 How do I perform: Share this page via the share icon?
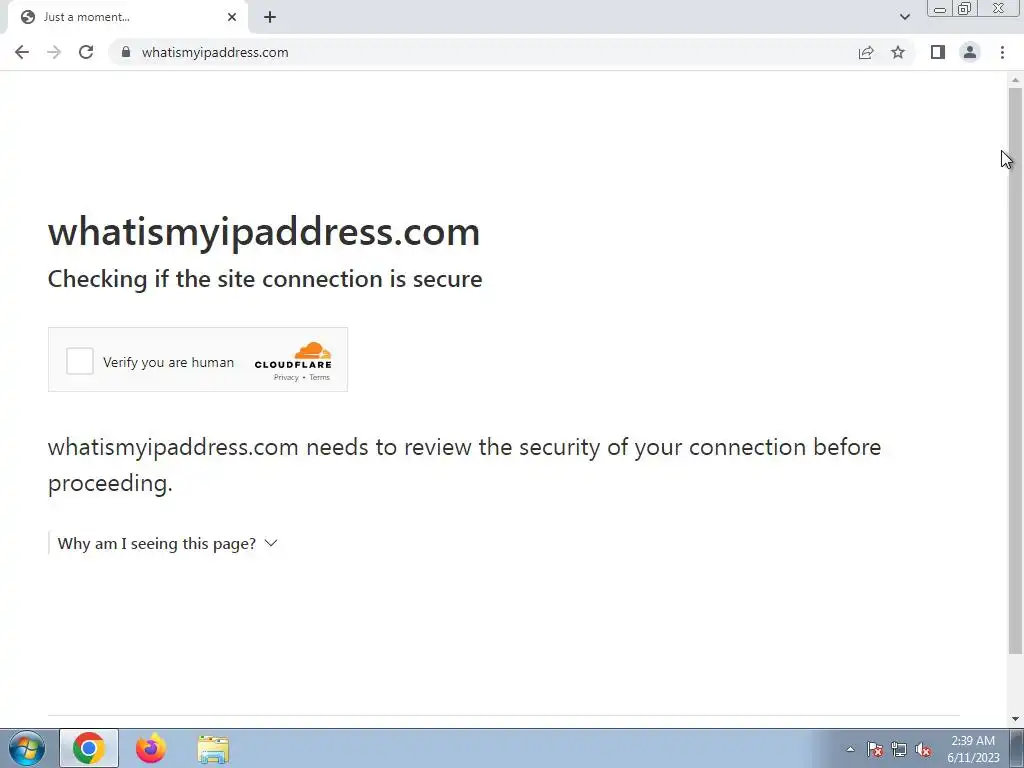pos(866,52)
